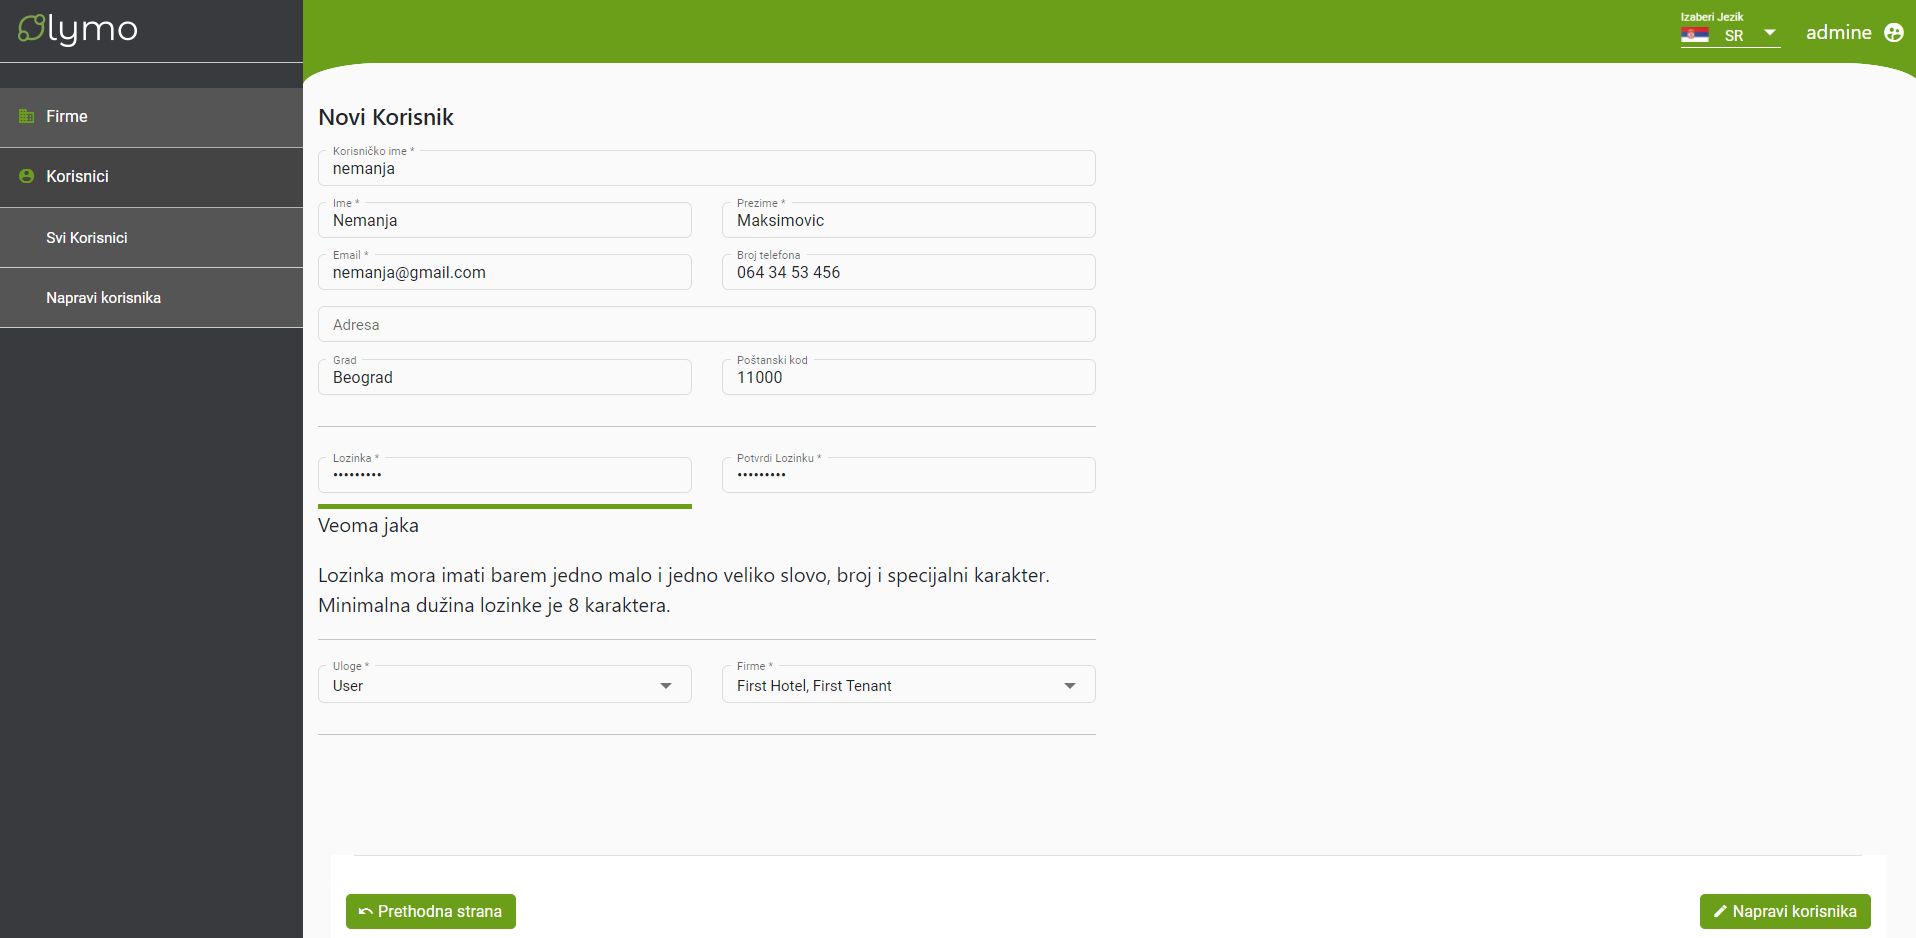This screenshot has width=1916, height=938.
Task: Focus the Adresa input field
Action: (x=706, y=325)
